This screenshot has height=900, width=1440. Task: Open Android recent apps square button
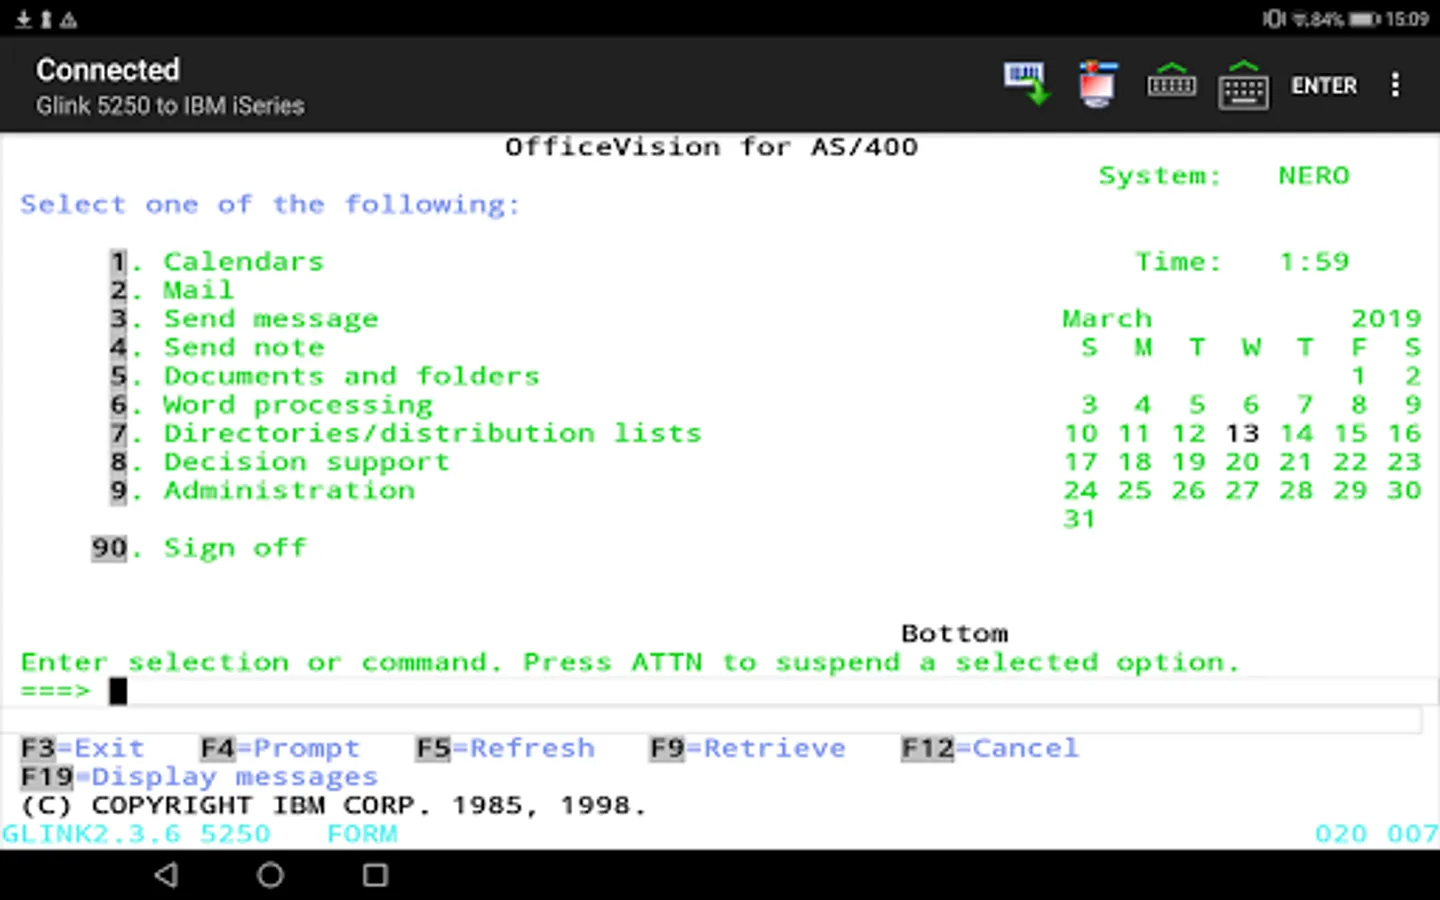tap(375, 875)
